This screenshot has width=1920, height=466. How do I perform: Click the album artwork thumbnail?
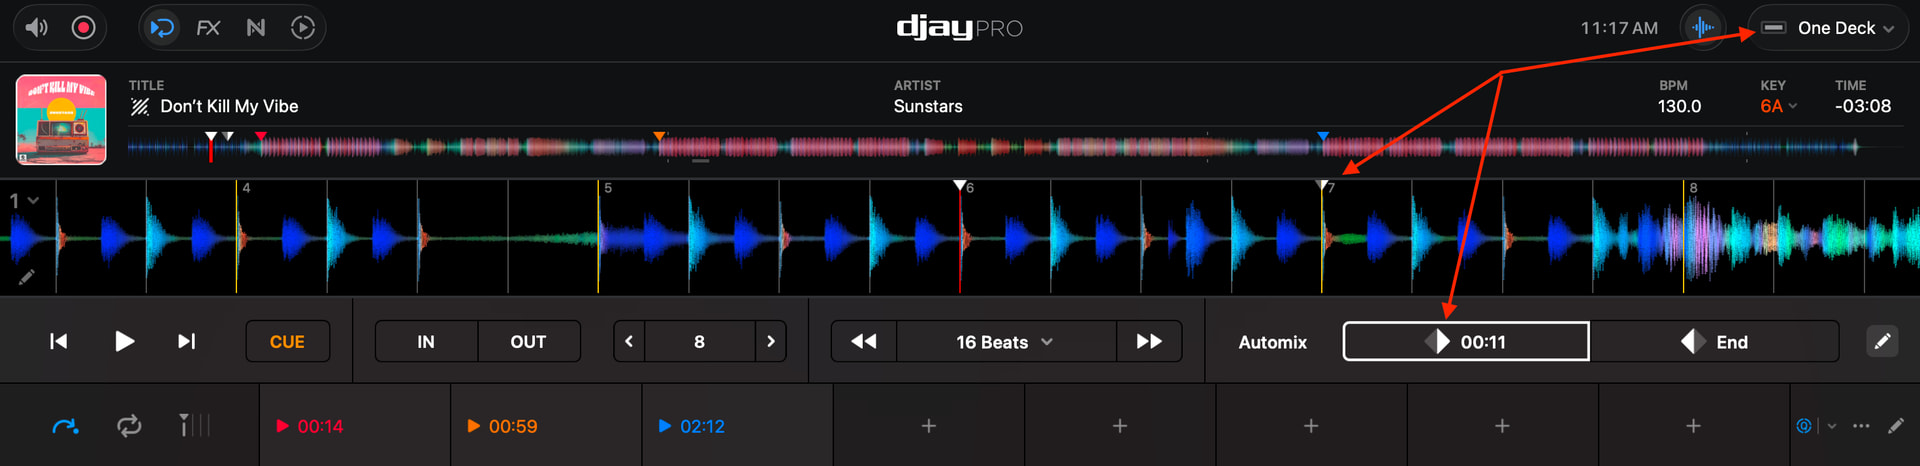(x=61, y=119)
